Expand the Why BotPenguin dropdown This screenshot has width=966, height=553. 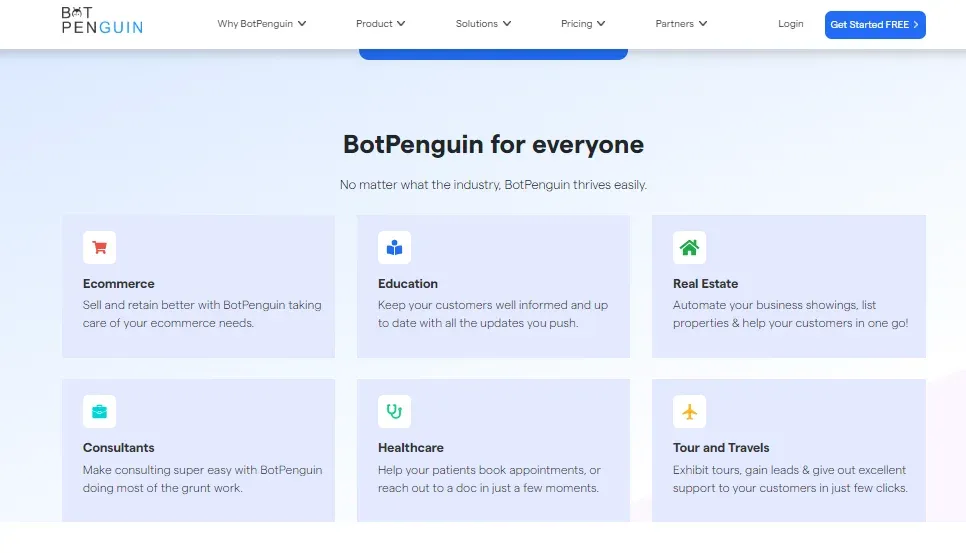pyautogui.click(x=261, y=23)
